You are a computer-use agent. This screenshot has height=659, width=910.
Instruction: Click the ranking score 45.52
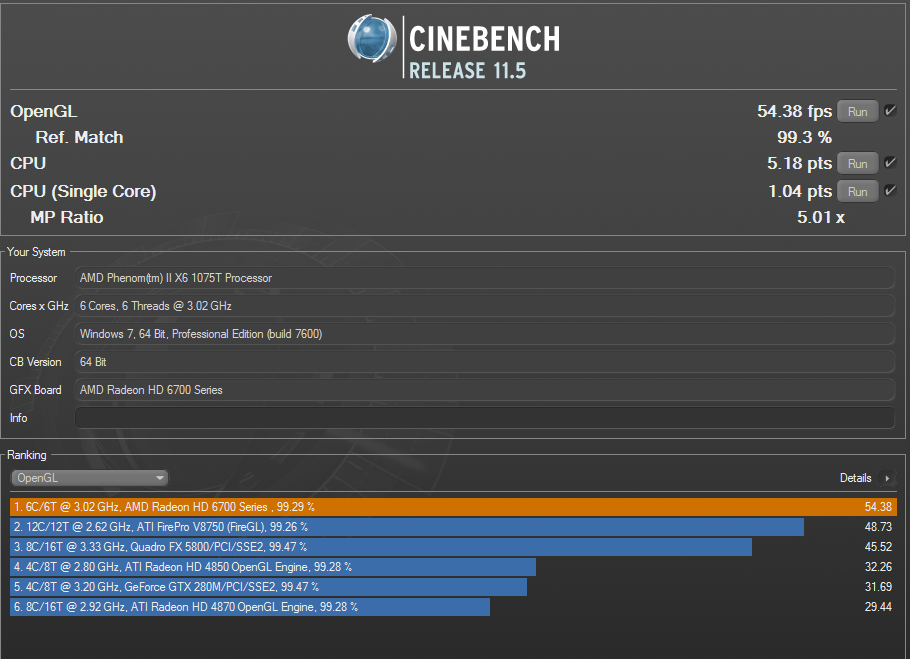tap(878, 546)
